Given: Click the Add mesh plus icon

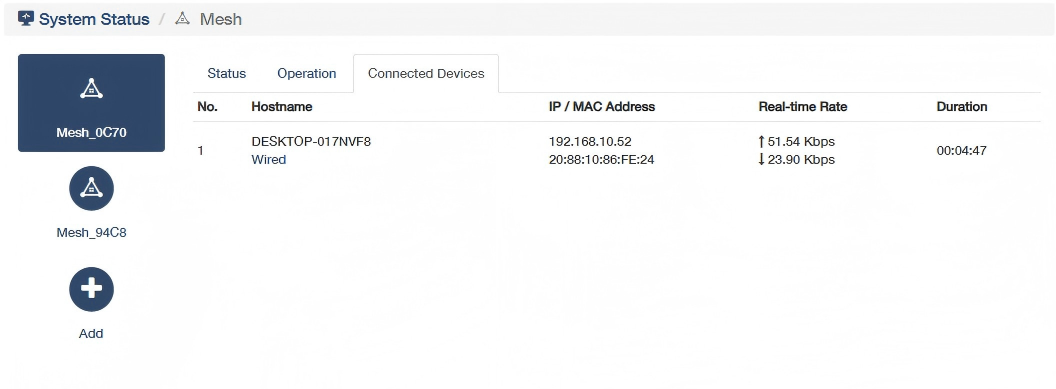Looking at the screenshot, I should (92, 289).
